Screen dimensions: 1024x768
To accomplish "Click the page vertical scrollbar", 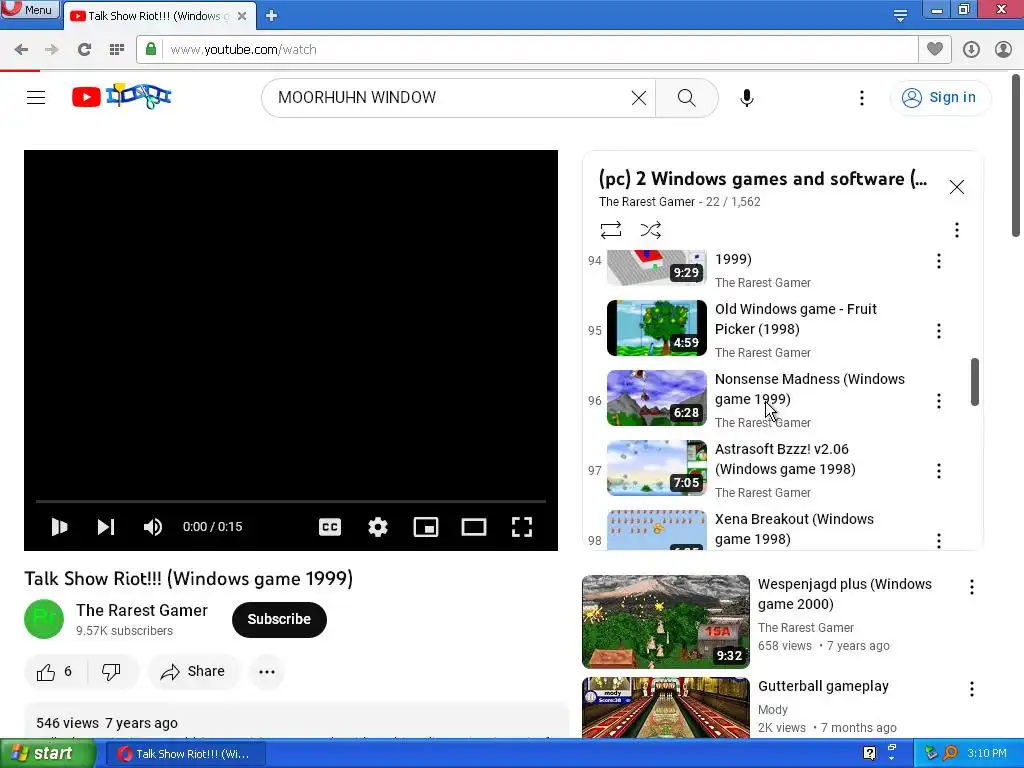I will click(x=1016, y=157).
